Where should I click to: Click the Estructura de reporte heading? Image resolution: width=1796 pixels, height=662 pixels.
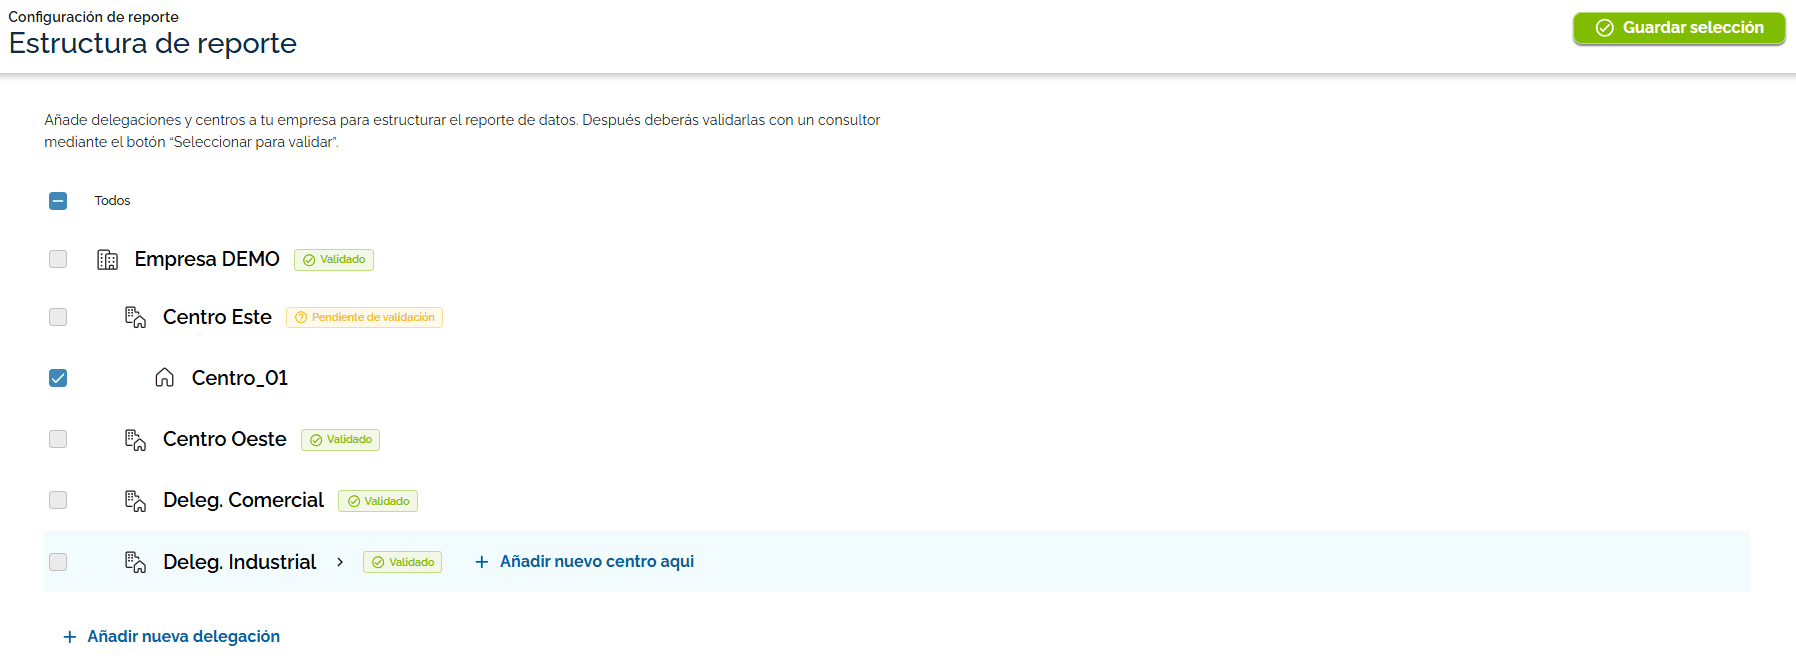pyautogui.click(x=153, y=44)
